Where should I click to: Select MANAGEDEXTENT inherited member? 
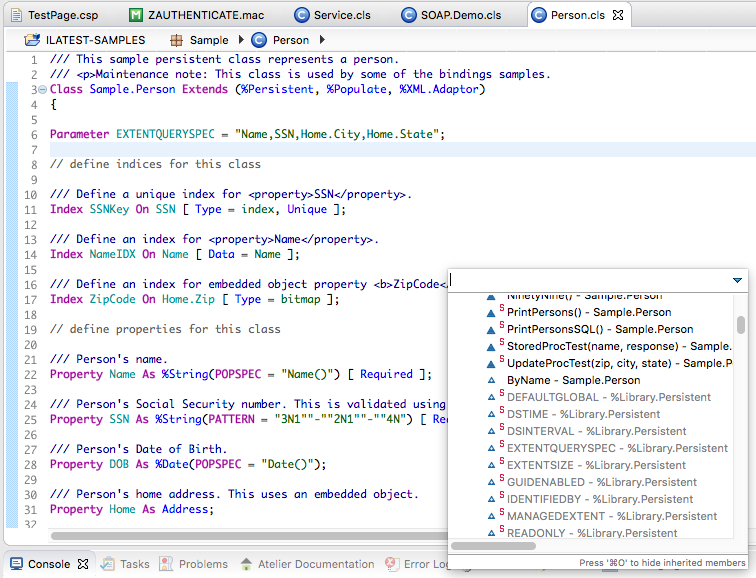(x=612, y=516)
